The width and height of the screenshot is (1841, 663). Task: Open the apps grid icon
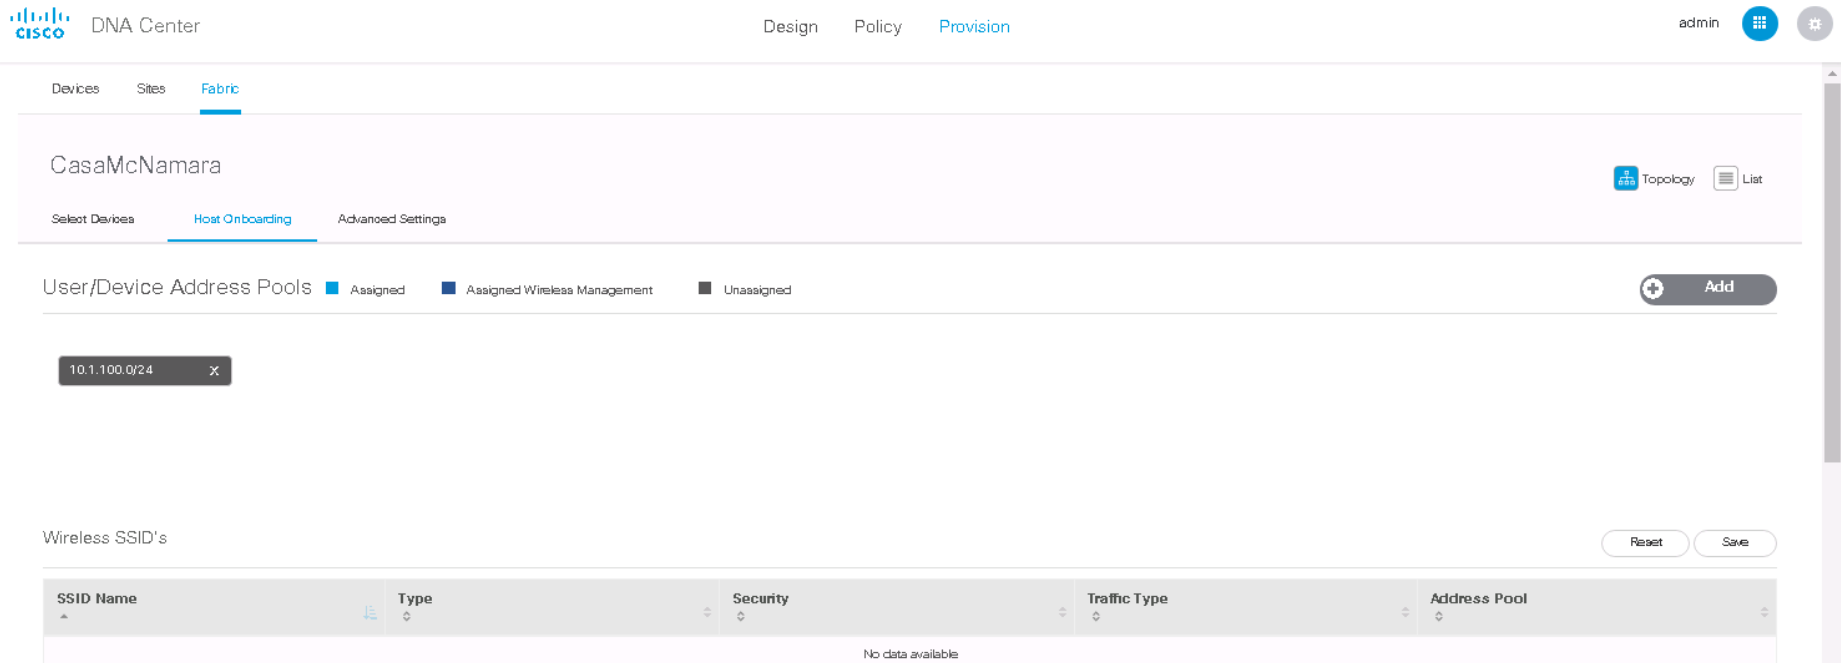[x=1759, y=23]
